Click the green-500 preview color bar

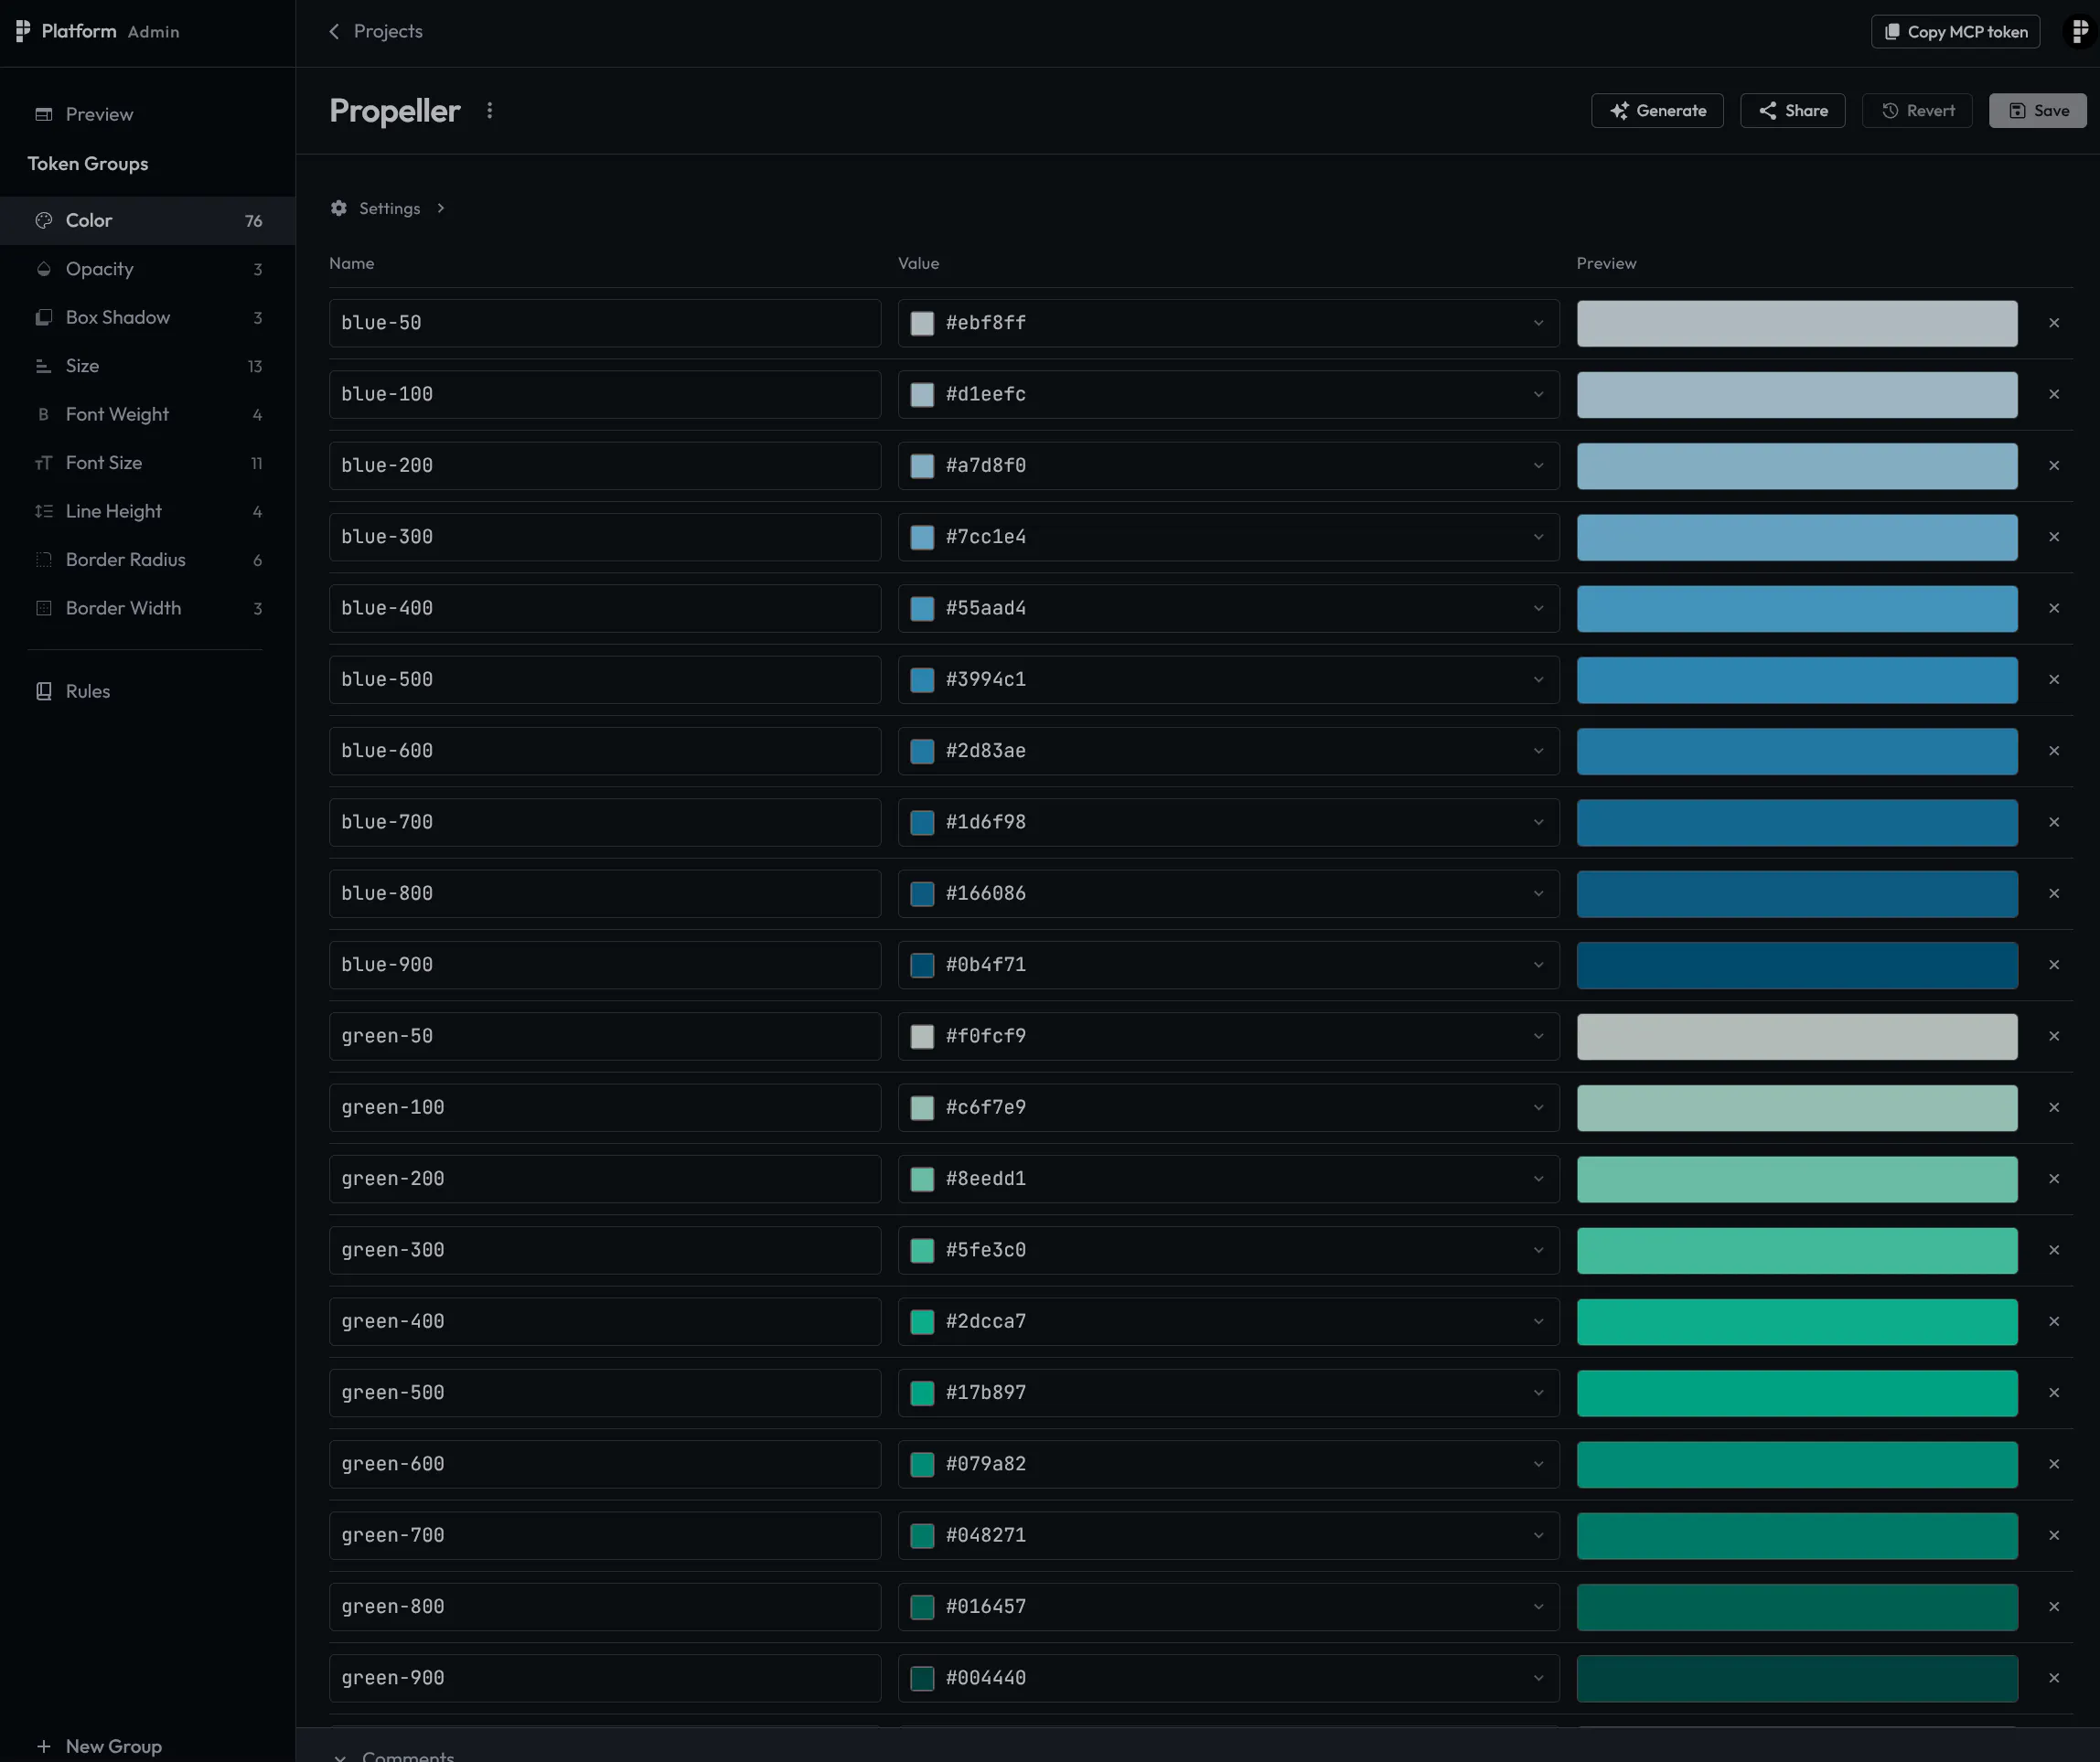[x=1797, y=1393]
